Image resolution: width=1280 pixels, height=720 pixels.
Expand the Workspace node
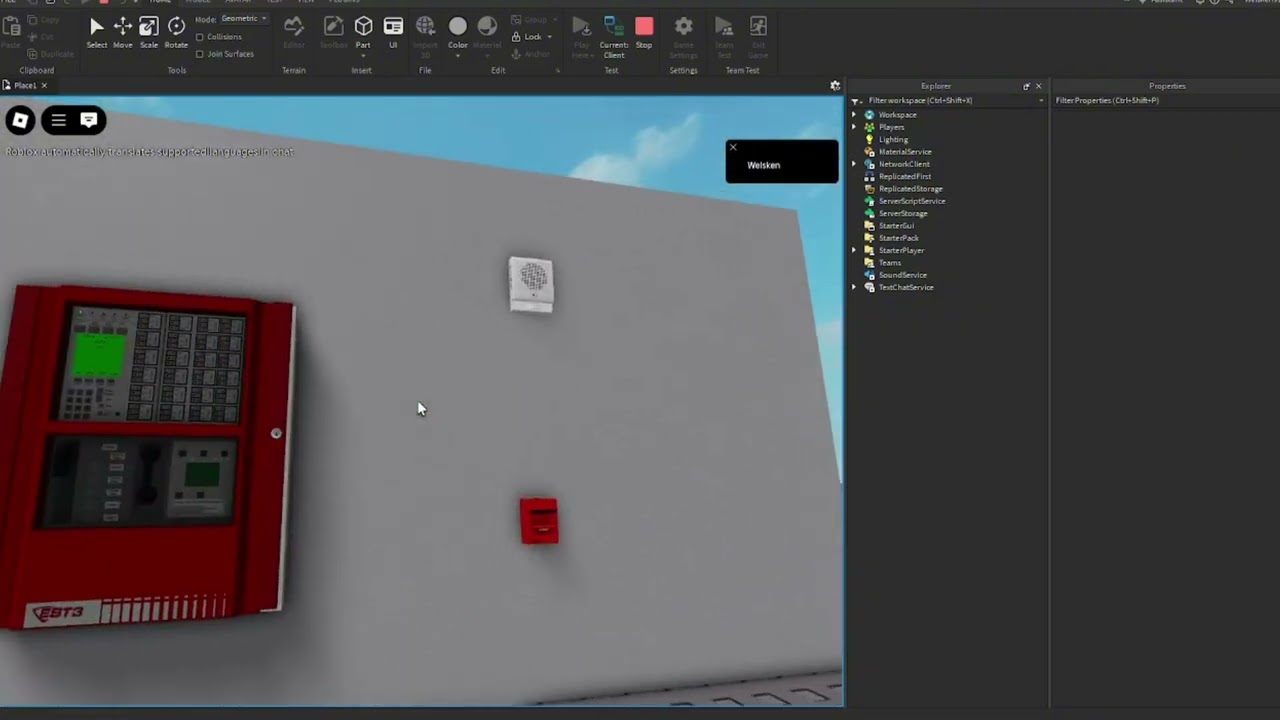pyautogui.click(x=854, y=115)
